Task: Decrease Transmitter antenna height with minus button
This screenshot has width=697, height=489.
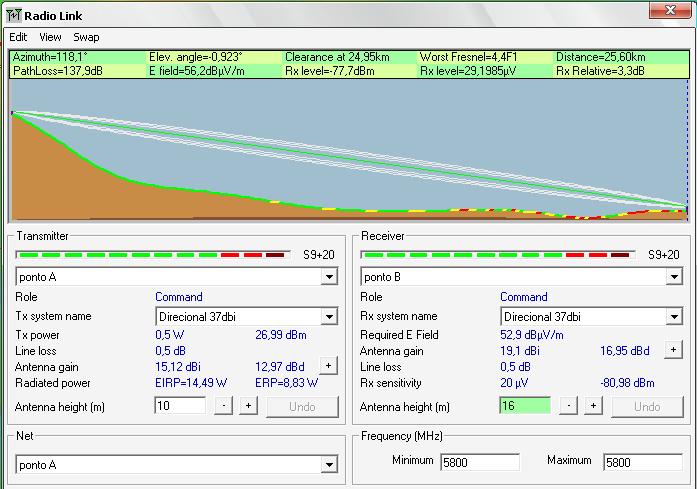Action: pos(224,406)
